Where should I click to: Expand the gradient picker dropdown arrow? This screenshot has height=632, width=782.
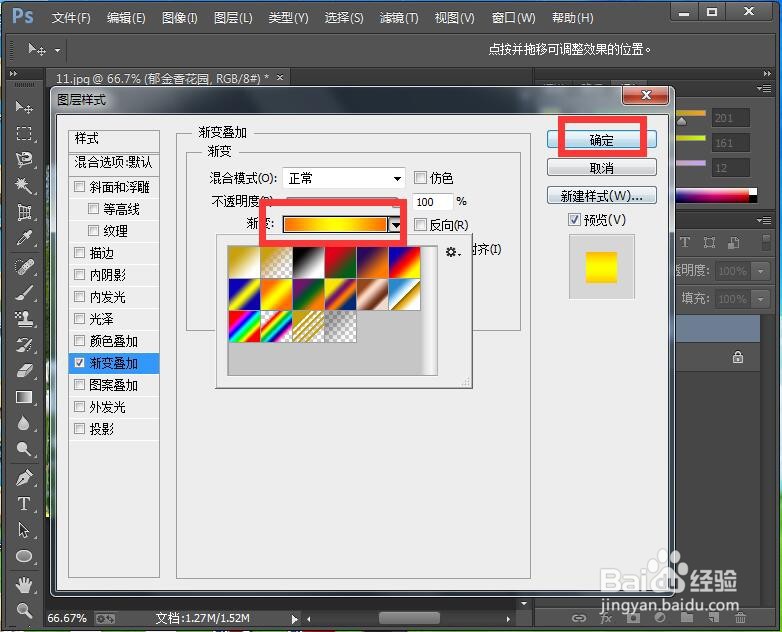395,225
